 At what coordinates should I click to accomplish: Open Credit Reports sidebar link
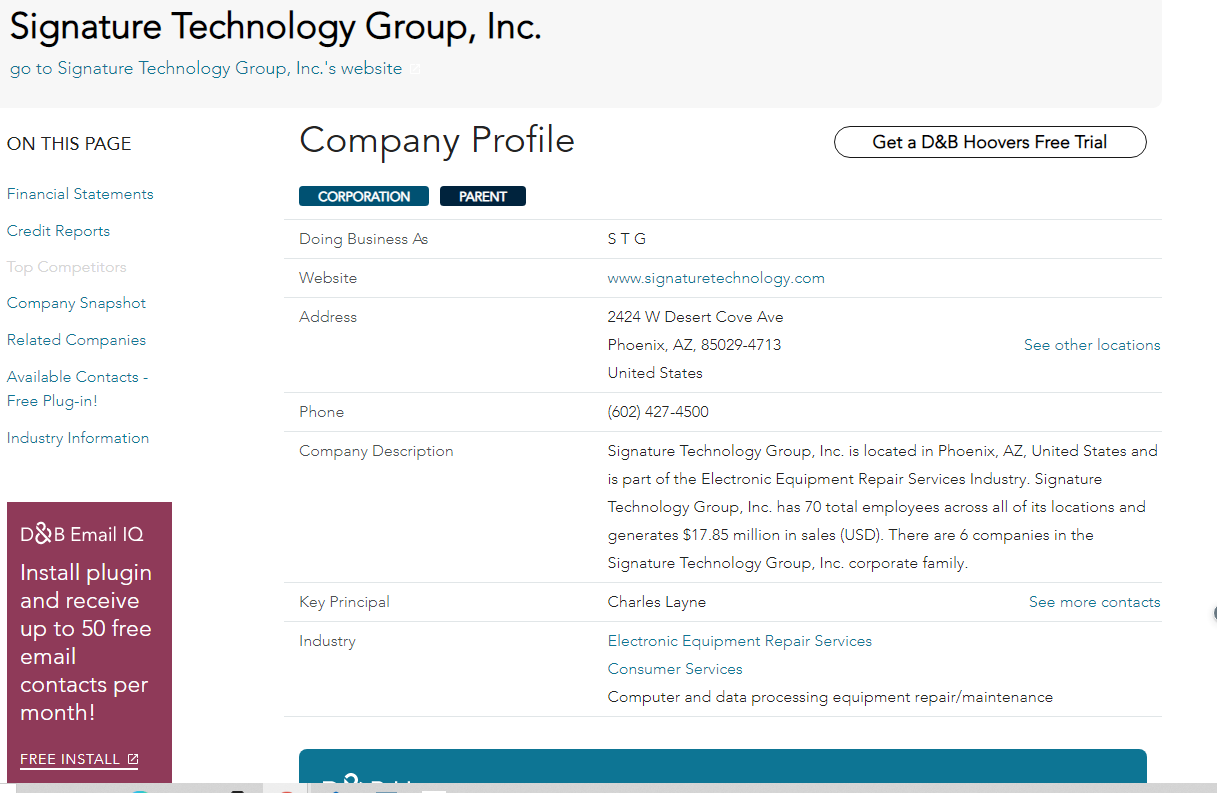(58, 231)
